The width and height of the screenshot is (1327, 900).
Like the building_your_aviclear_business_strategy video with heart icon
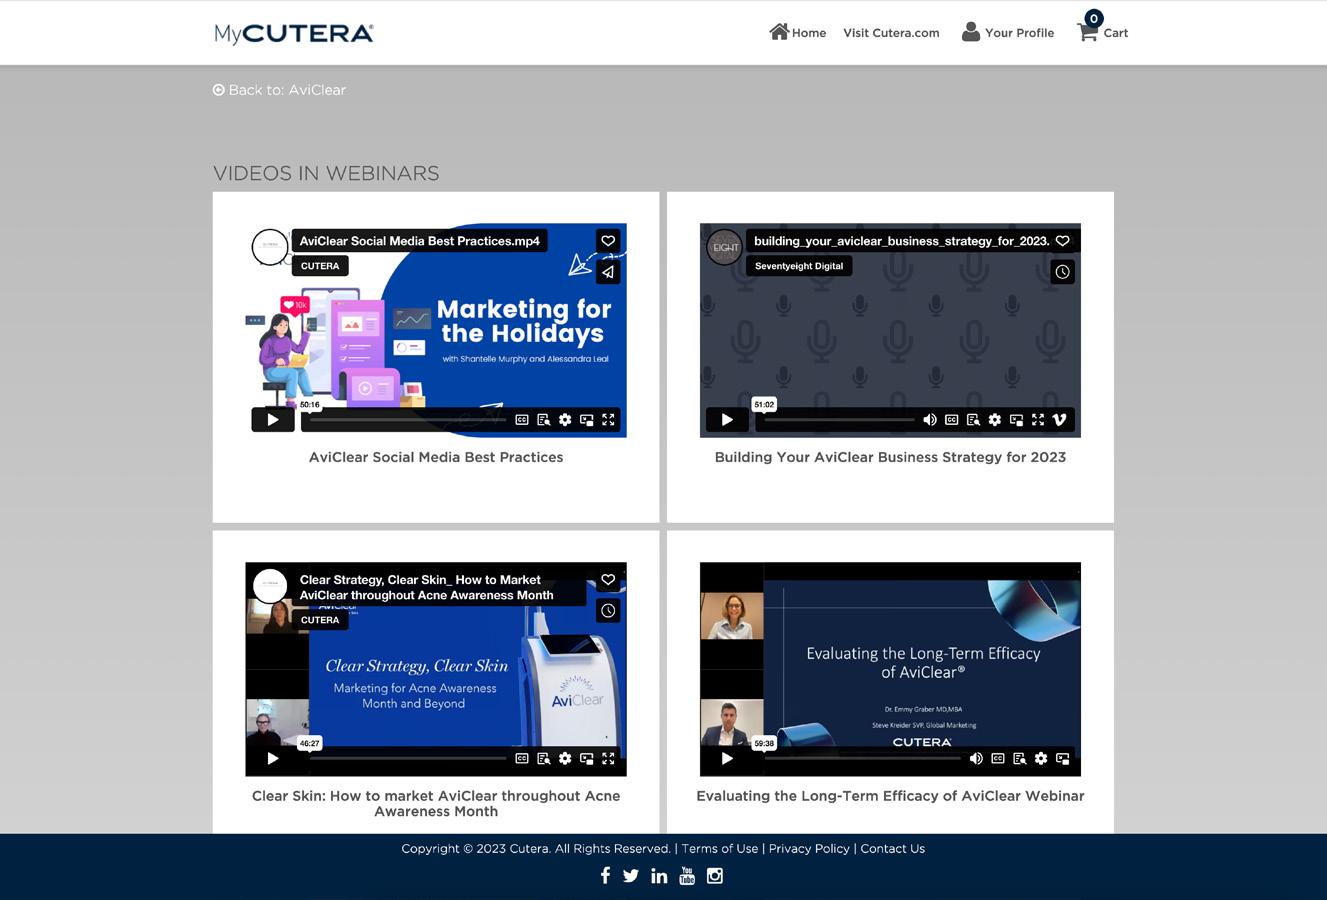click(1063, 241)
